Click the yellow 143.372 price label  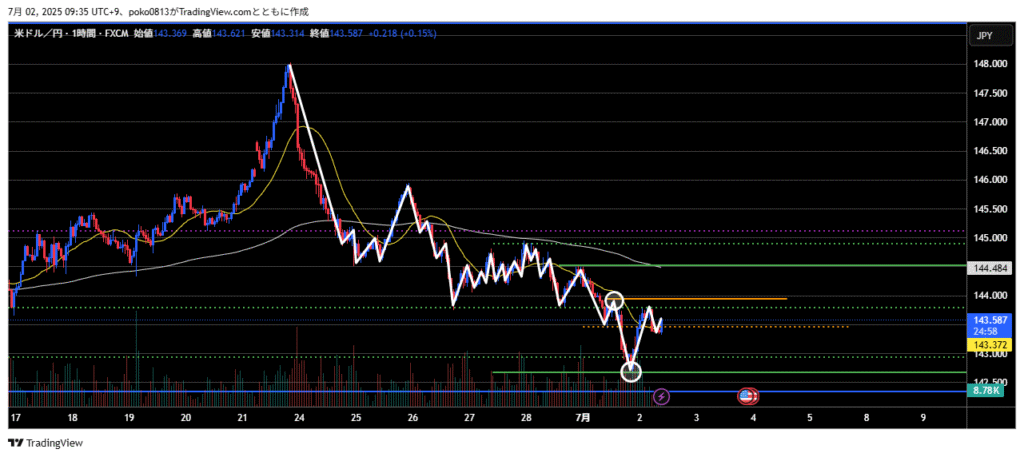coord(988,344)
